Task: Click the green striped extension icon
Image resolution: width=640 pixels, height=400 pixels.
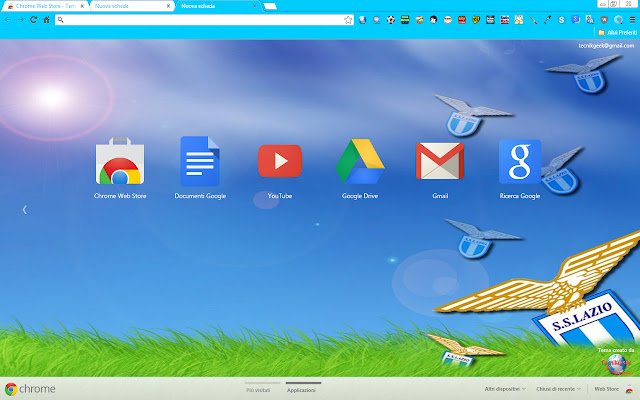Action: pos(405,20)
